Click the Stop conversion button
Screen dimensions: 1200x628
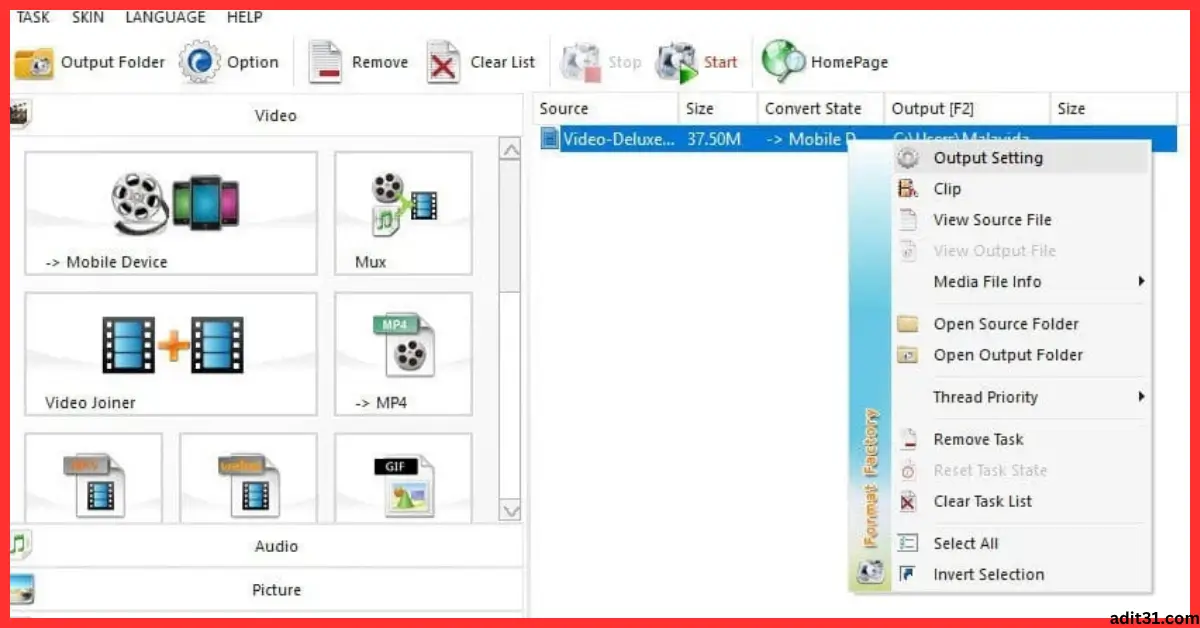(x=601, y=62)
